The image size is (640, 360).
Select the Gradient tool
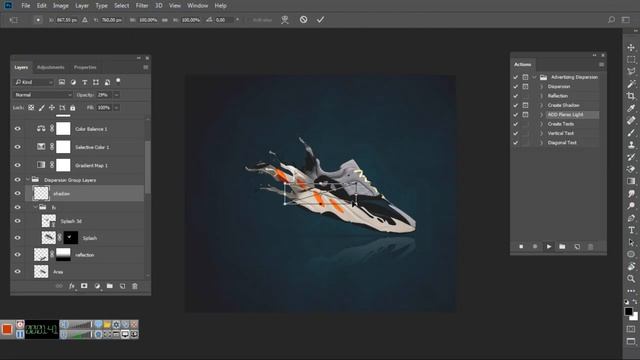pyautogui.click(x=631, y=181)
